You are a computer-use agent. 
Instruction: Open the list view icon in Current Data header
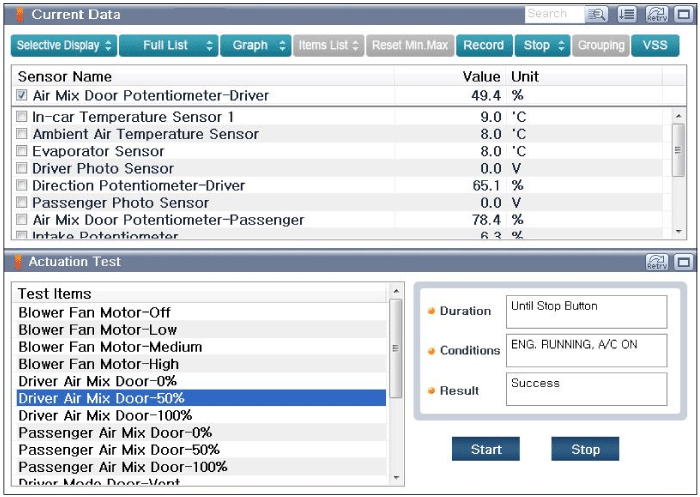click(627, 15)
